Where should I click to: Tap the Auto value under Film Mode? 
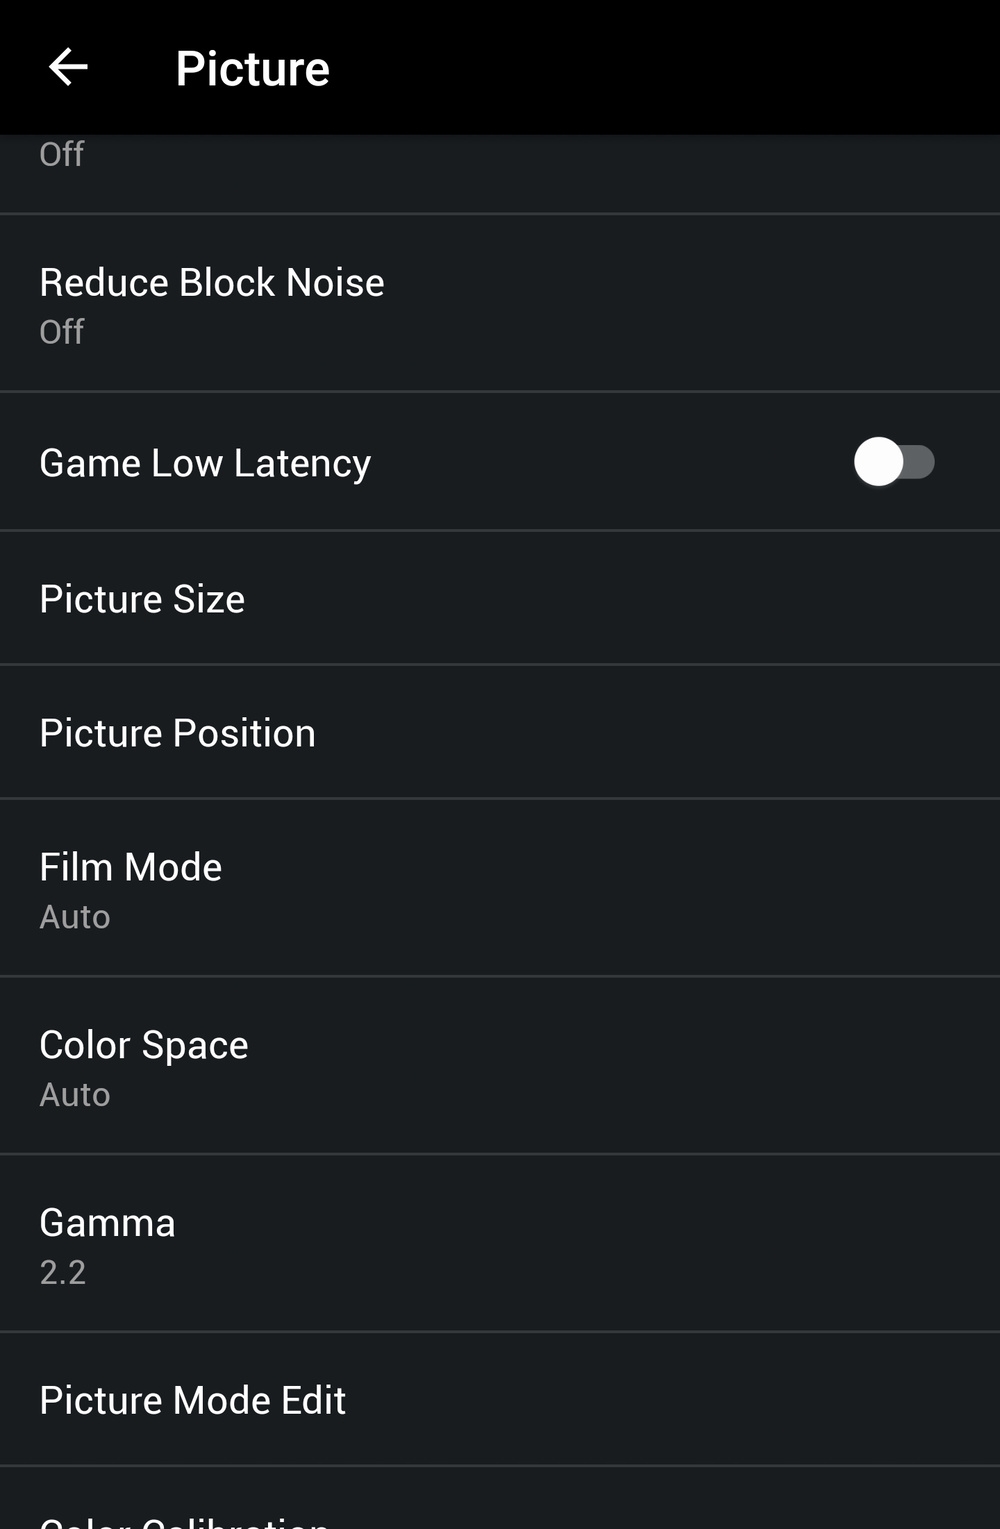tap(75, 917)
